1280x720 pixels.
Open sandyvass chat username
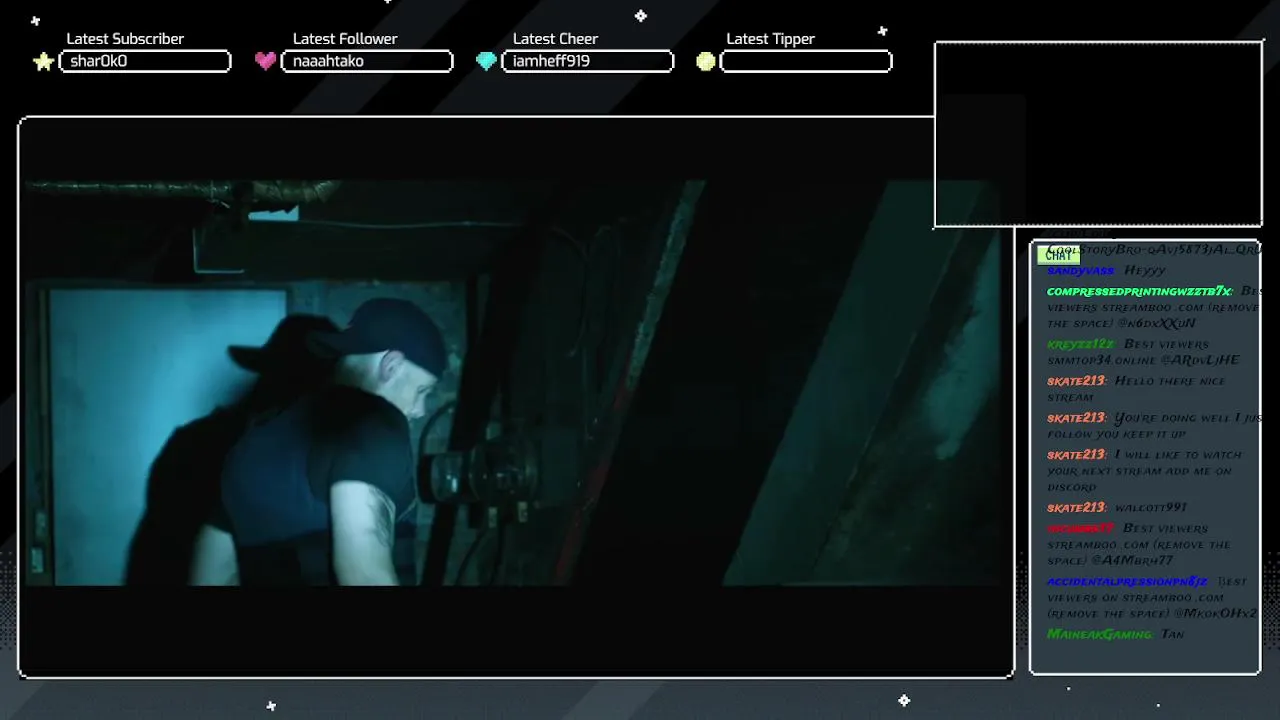click(x=1080, y=271)
